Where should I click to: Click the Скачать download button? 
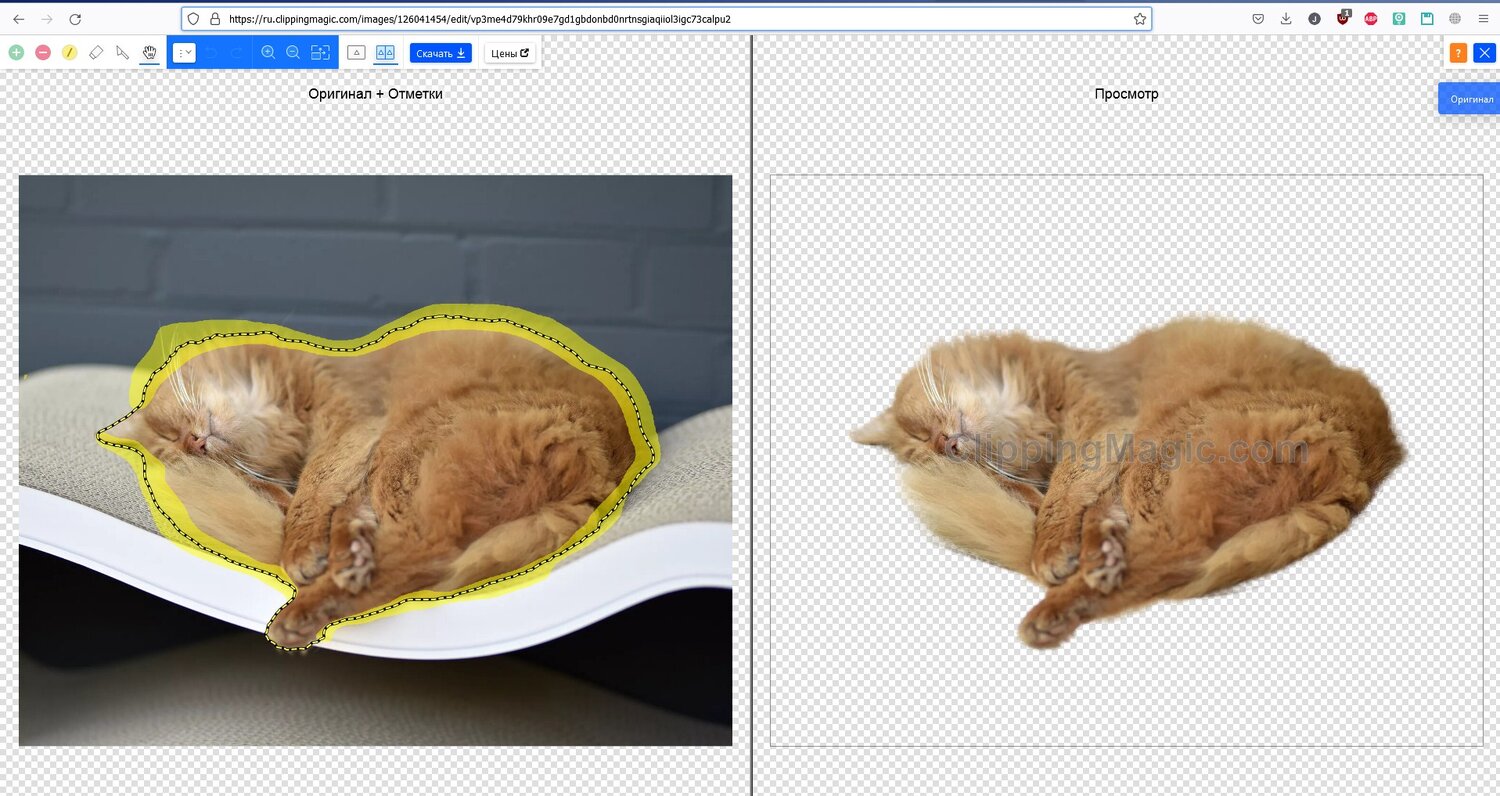440,53
